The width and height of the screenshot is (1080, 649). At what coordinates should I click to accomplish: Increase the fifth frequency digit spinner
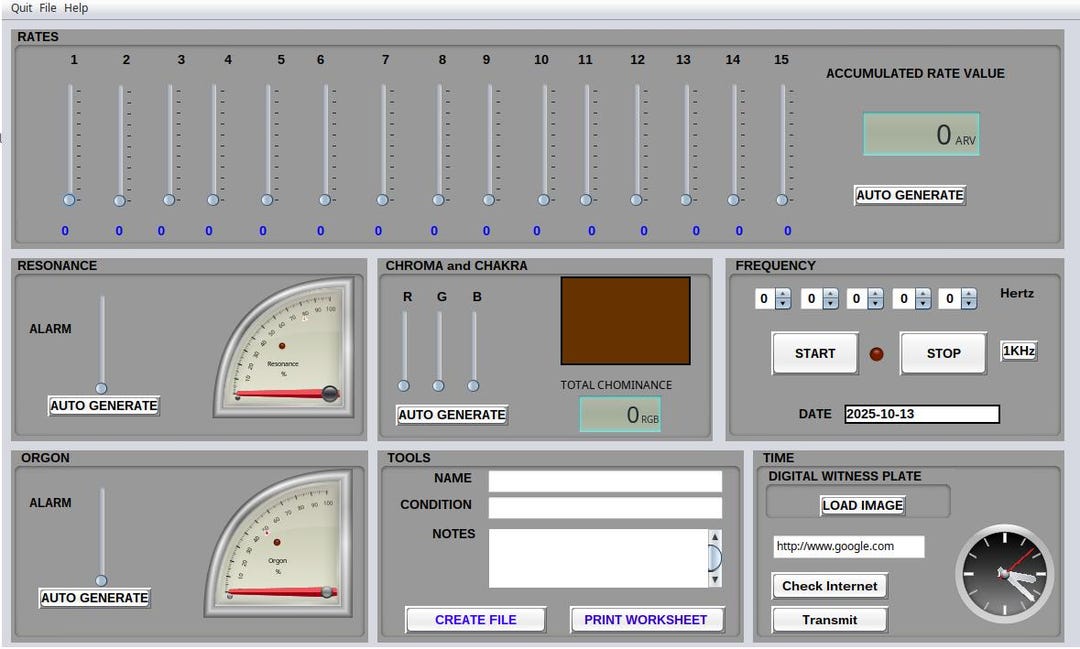tap(969, 293)
